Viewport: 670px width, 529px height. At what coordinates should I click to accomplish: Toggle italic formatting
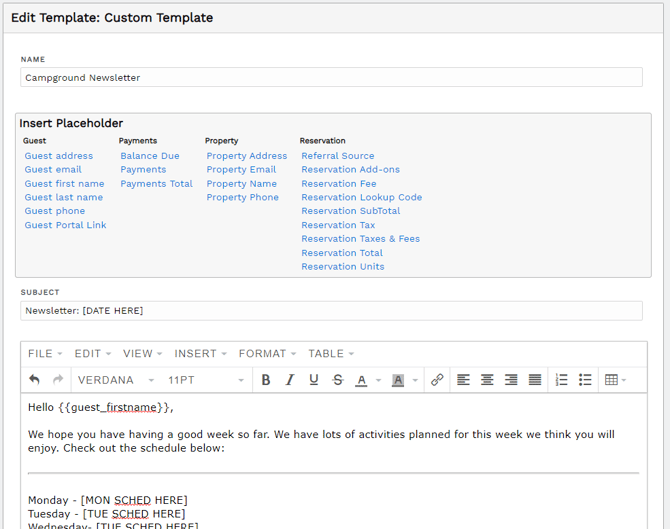[x=290, y=379]
